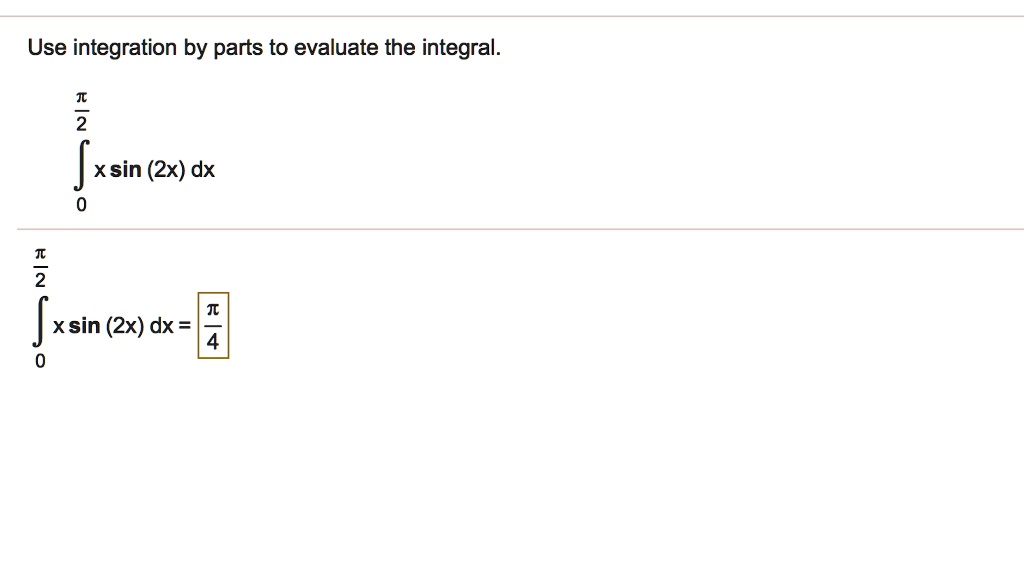The height and width of the screenshot is (577, 1024).
Task: Click the divider line below the problem statement
Action: [x=512, y=230]
